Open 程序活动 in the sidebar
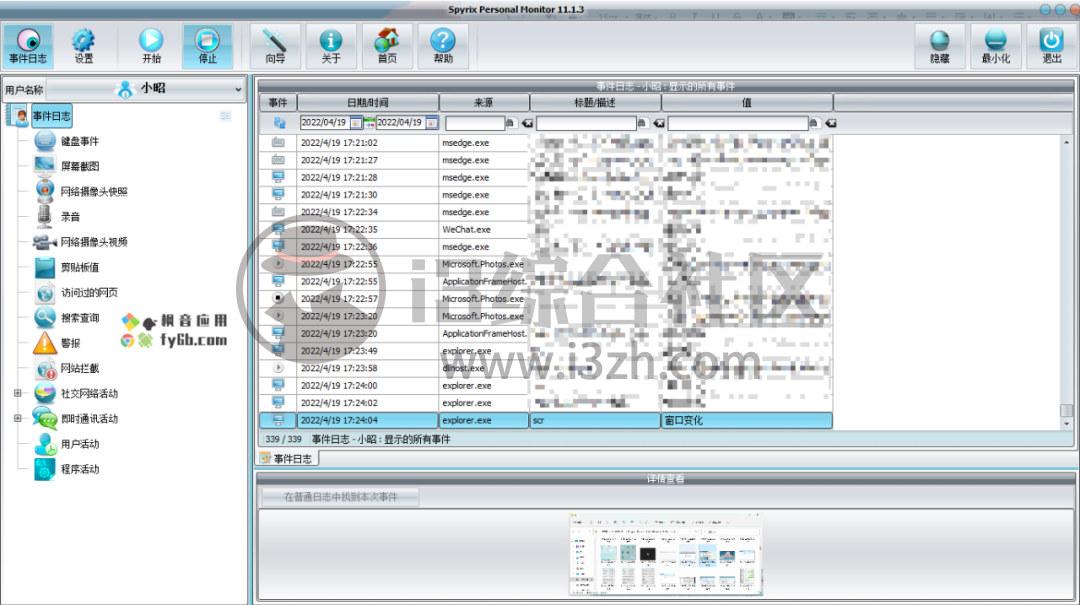 pyautogui.click(x=79, y=469)
